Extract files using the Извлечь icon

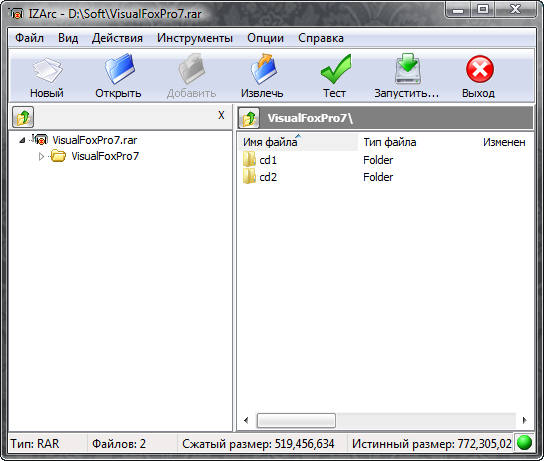pos(264,69)
